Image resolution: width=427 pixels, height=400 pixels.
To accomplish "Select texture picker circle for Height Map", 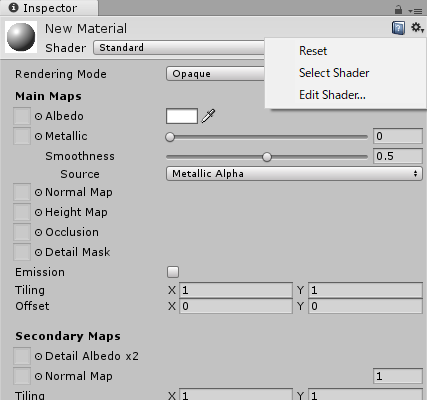I will [x=38, y=212].
